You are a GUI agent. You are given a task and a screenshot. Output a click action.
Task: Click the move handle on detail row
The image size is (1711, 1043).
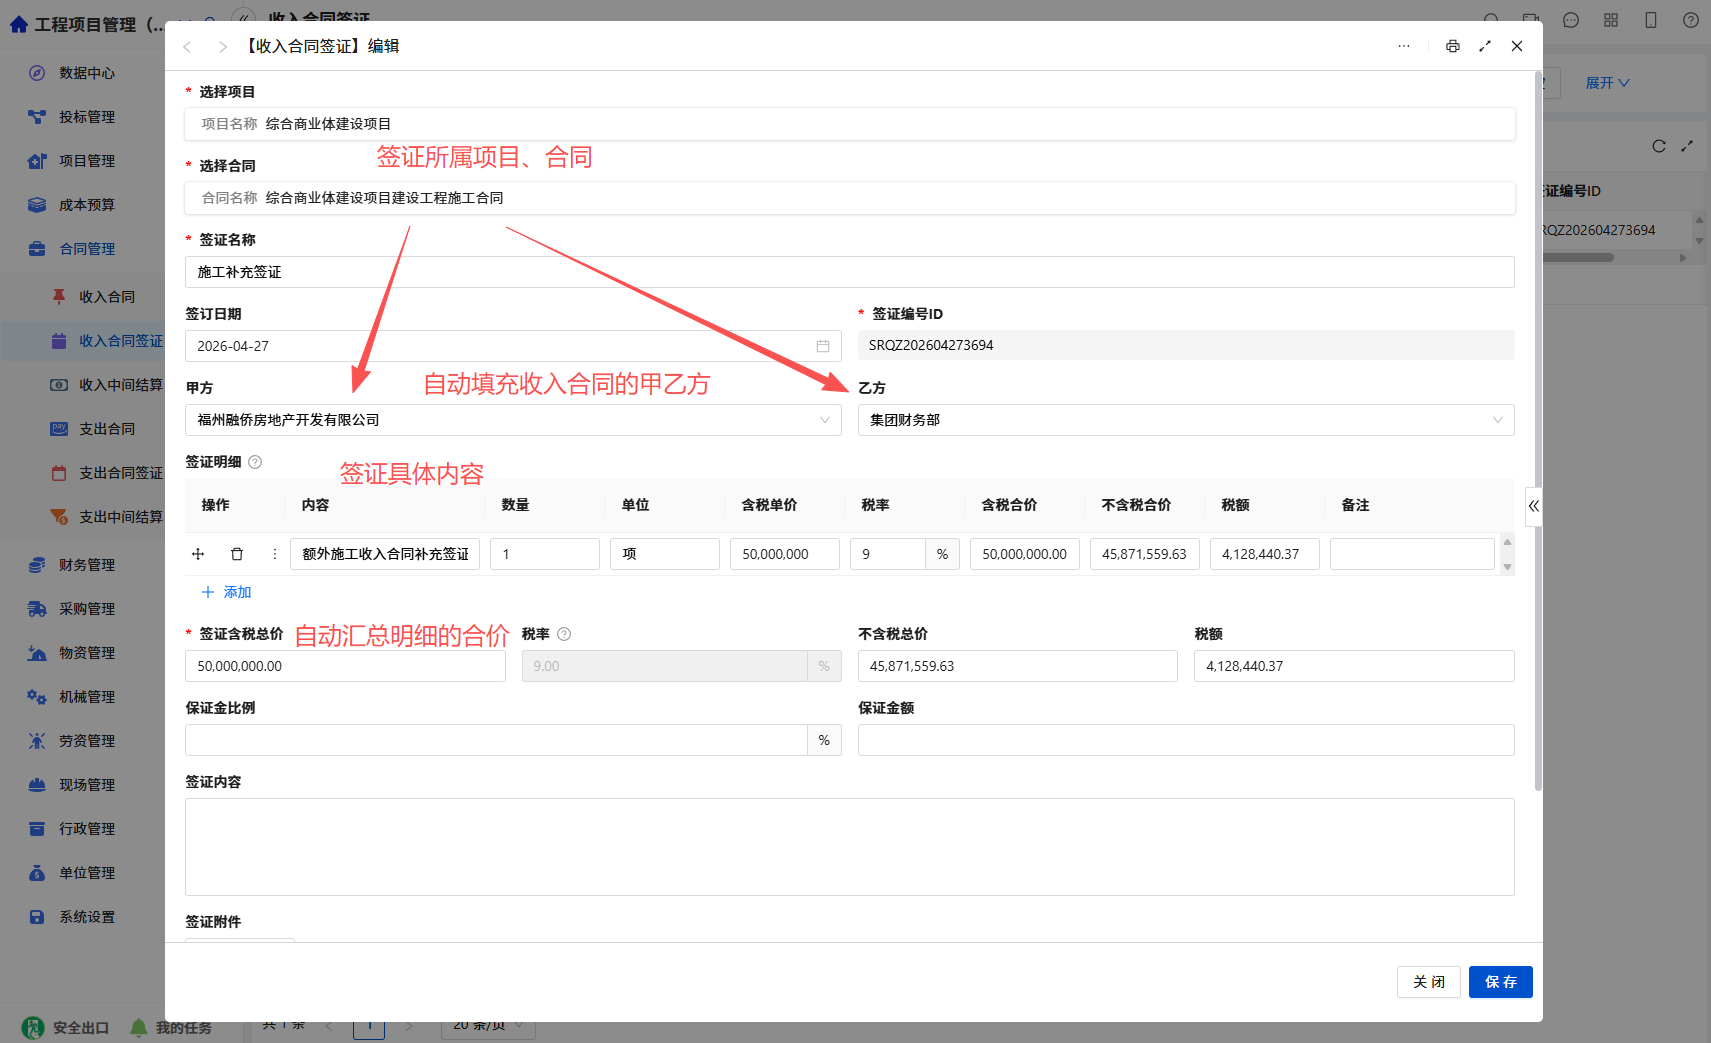click(198, 554)
